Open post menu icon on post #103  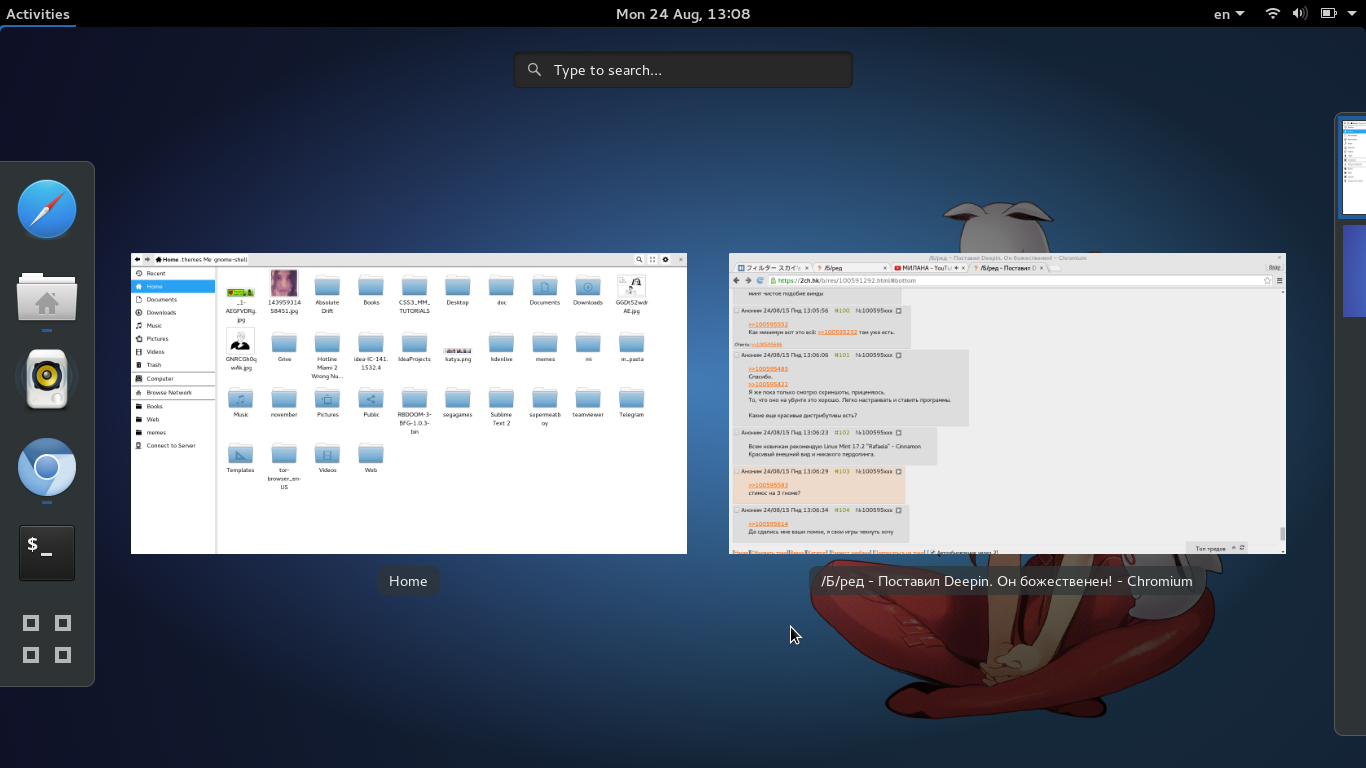tap(898, 471)
